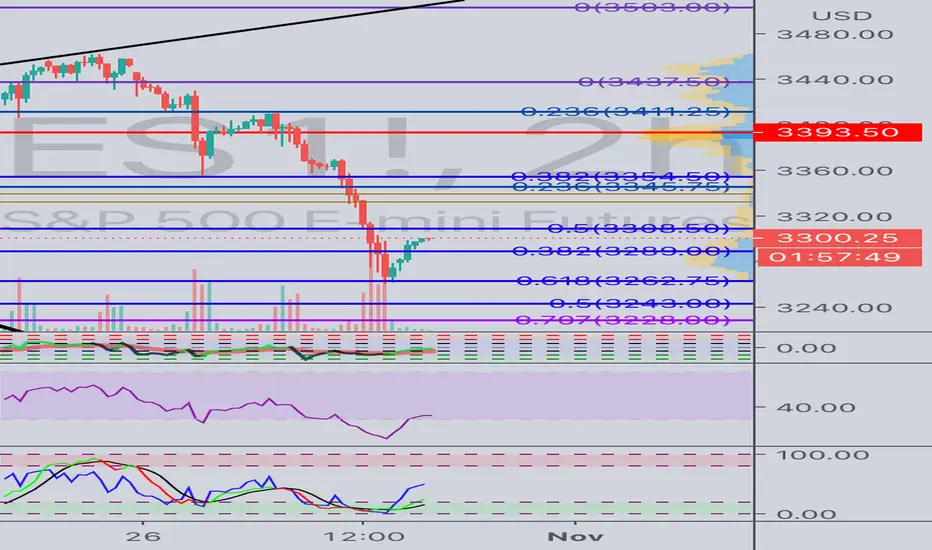The width and height of the screenshot is (932, 550).
Task: Click the 0.5(3243.00) Fibonacci label
Action: (x=640, y=303)
